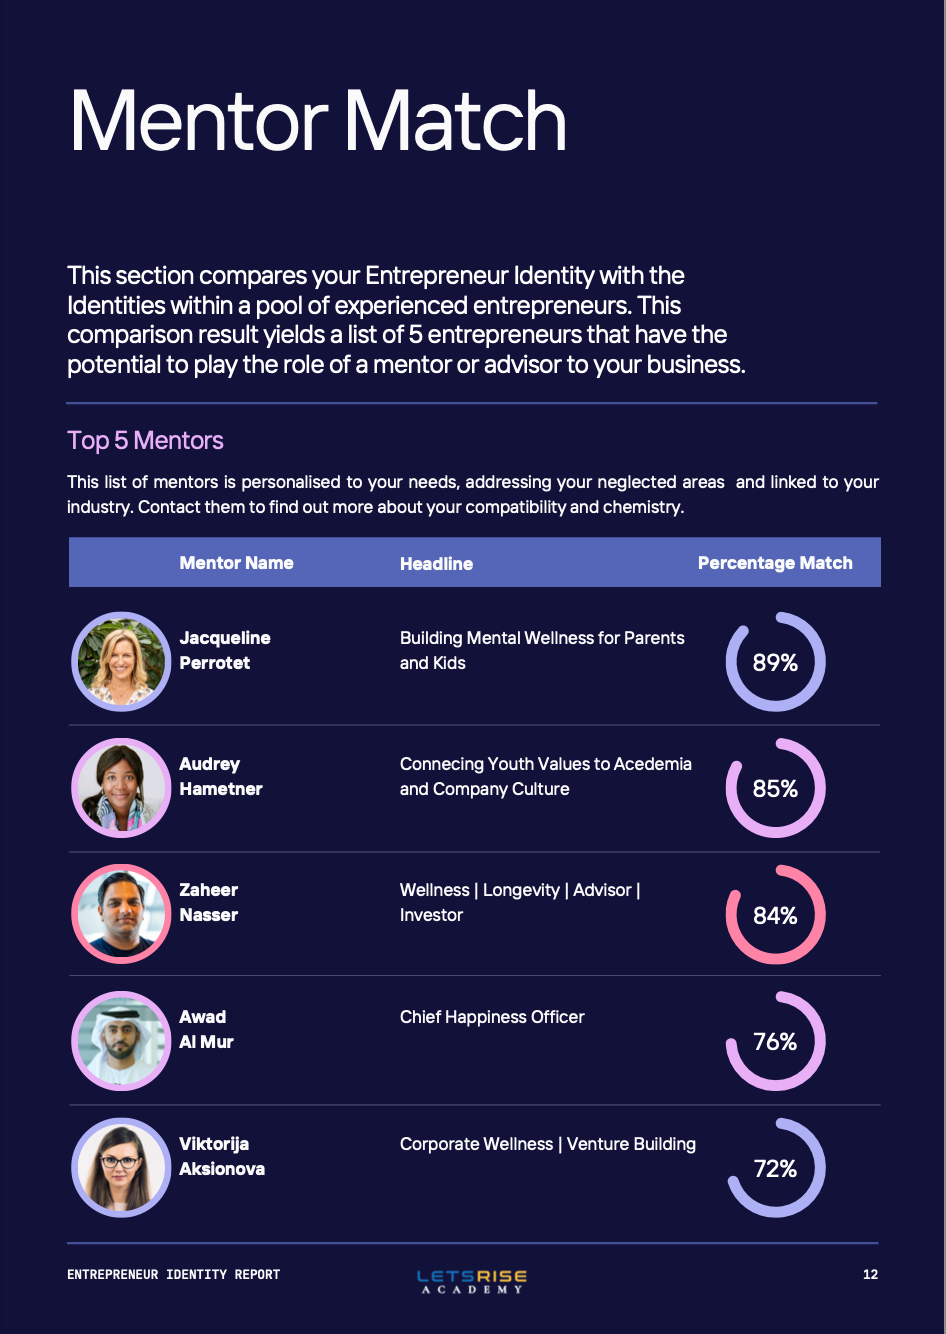This screenshot has height=1334, width=946.
Task: Select the name Jacqueline Perrotet
Action: coord(225,650)
